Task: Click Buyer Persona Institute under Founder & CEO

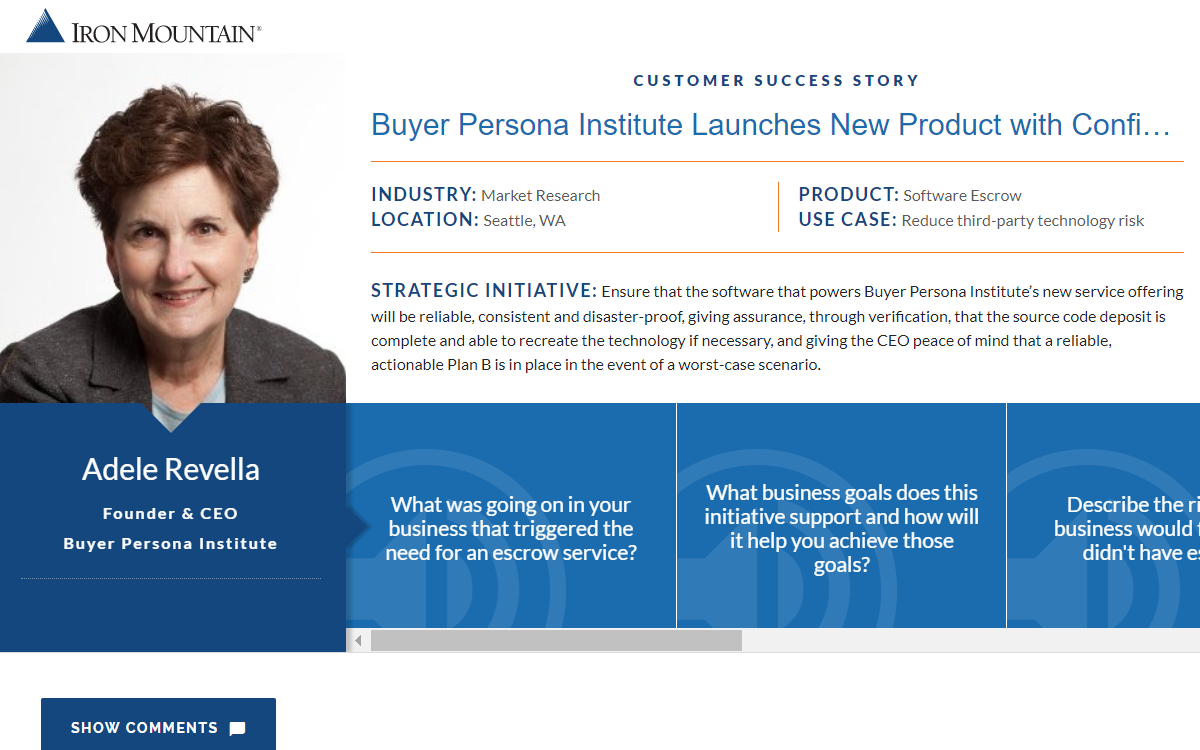Action: [170, 544]
